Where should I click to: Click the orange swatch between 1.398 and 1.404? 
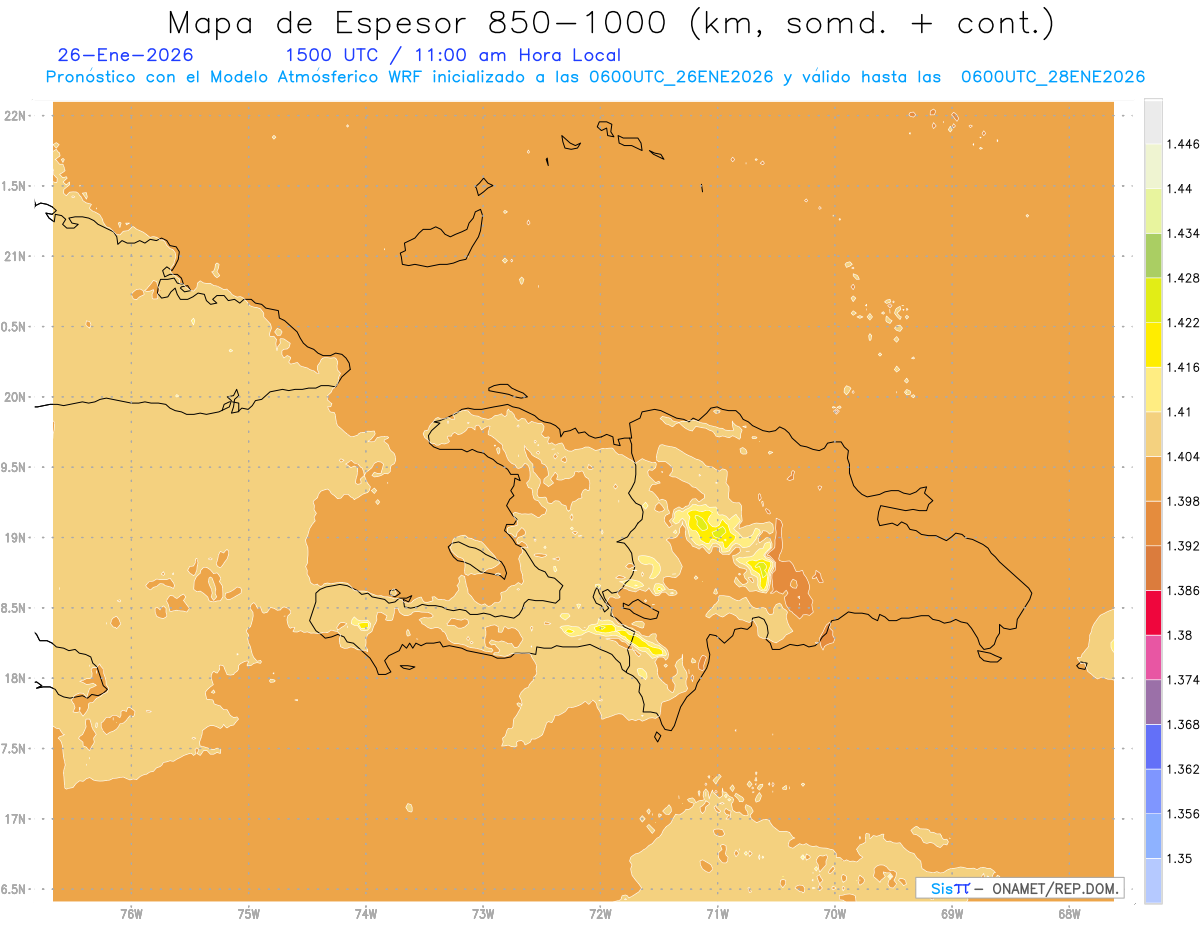tap(1153, 478)
